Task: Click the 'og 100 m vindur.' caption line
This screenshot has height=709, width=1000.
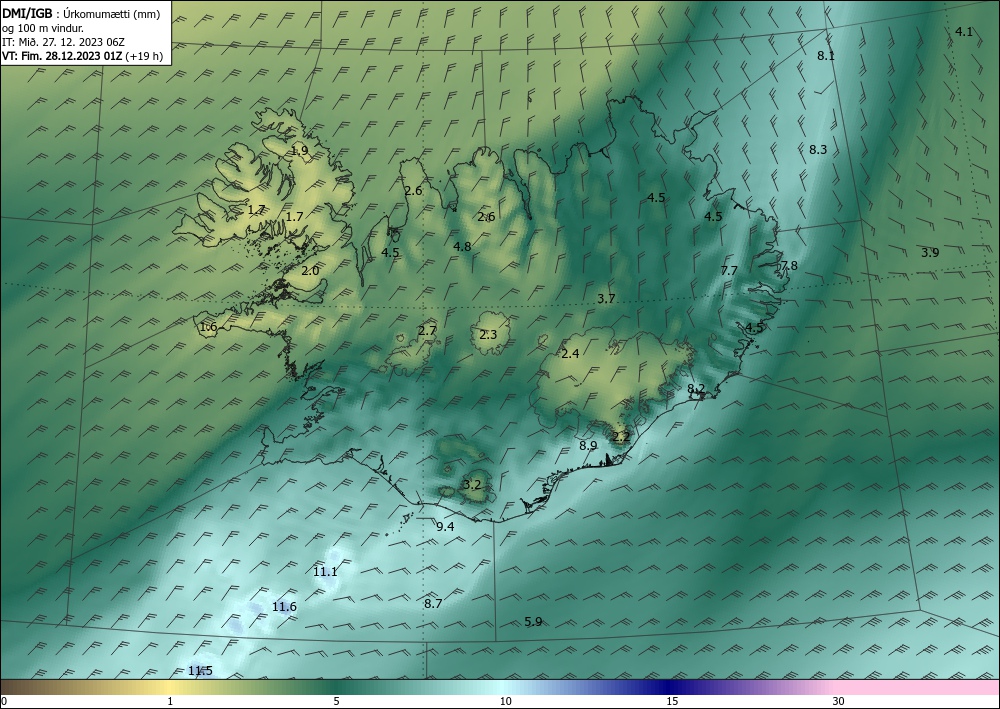Action: [x=43, y=28]
